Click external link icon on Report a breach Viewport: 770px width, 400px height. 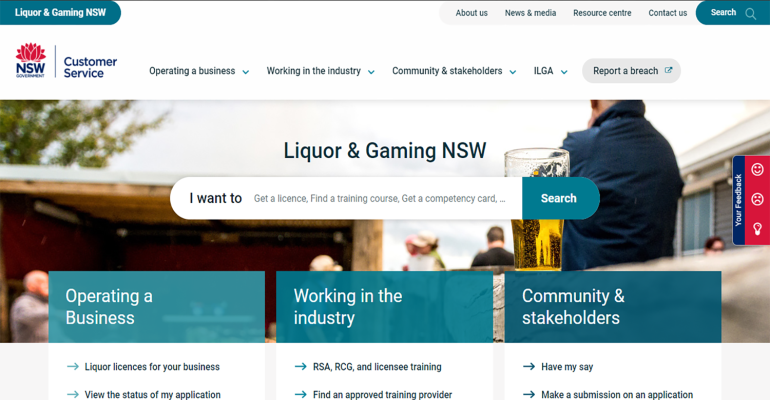pyautogui.click(x=668, y=70)
